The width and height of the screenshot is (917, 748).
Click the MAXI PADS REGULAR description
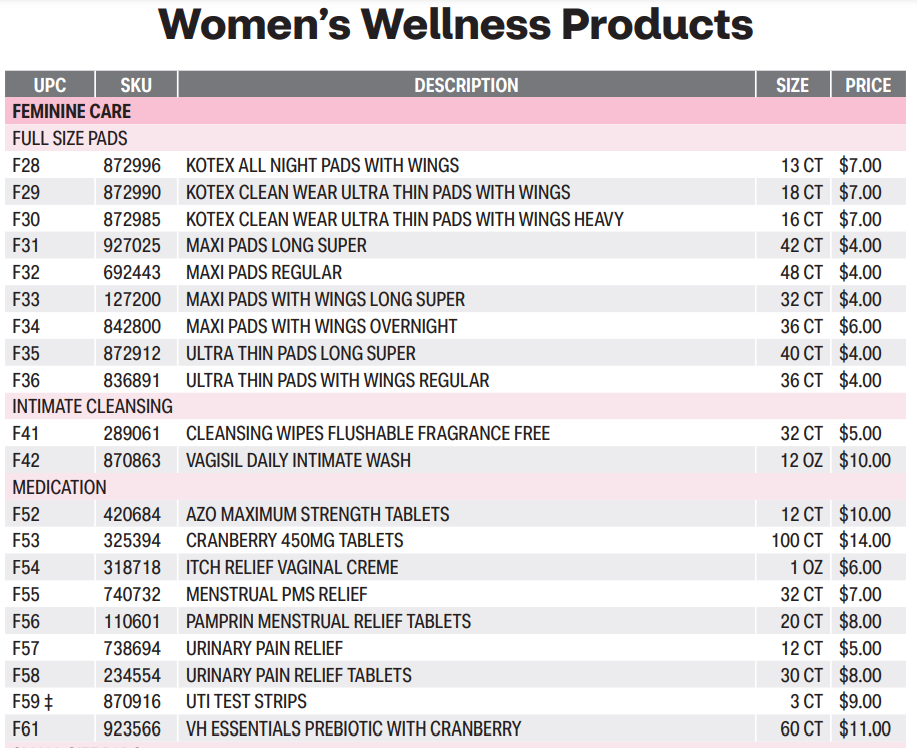tap(264, 272)
